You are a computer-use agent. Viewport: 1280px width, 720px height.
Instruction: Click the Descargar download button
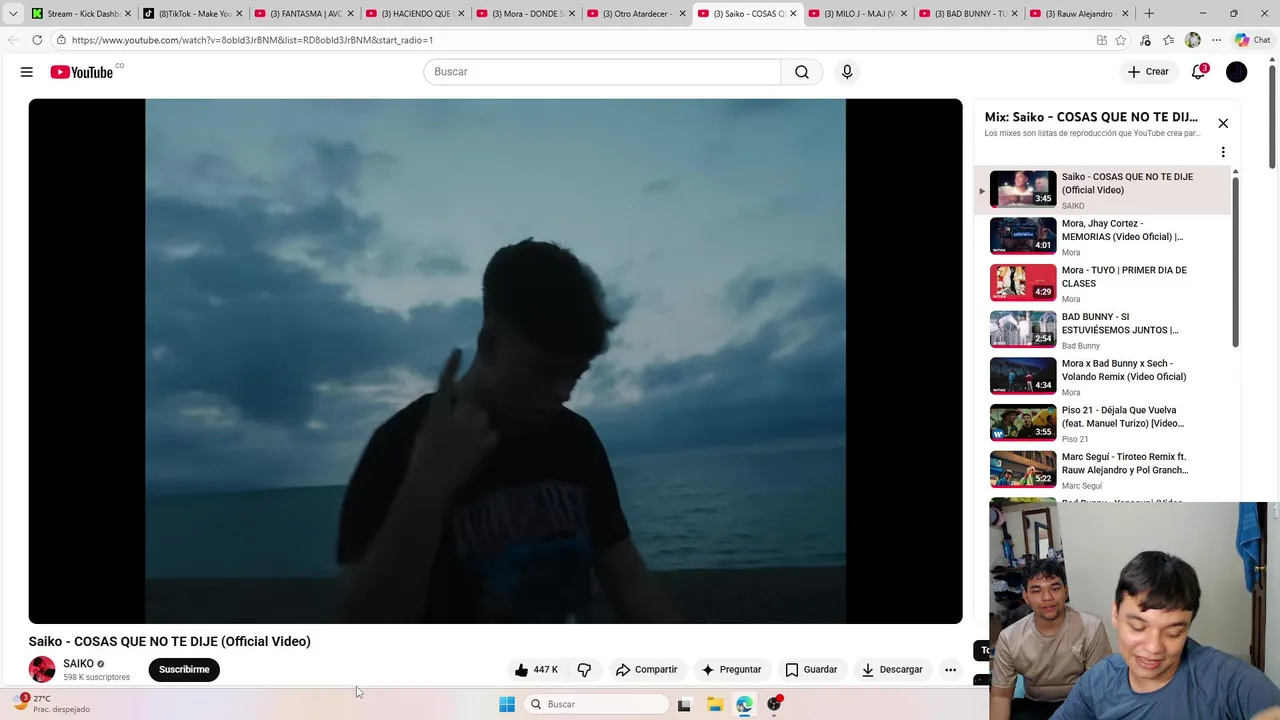point(892,670)
